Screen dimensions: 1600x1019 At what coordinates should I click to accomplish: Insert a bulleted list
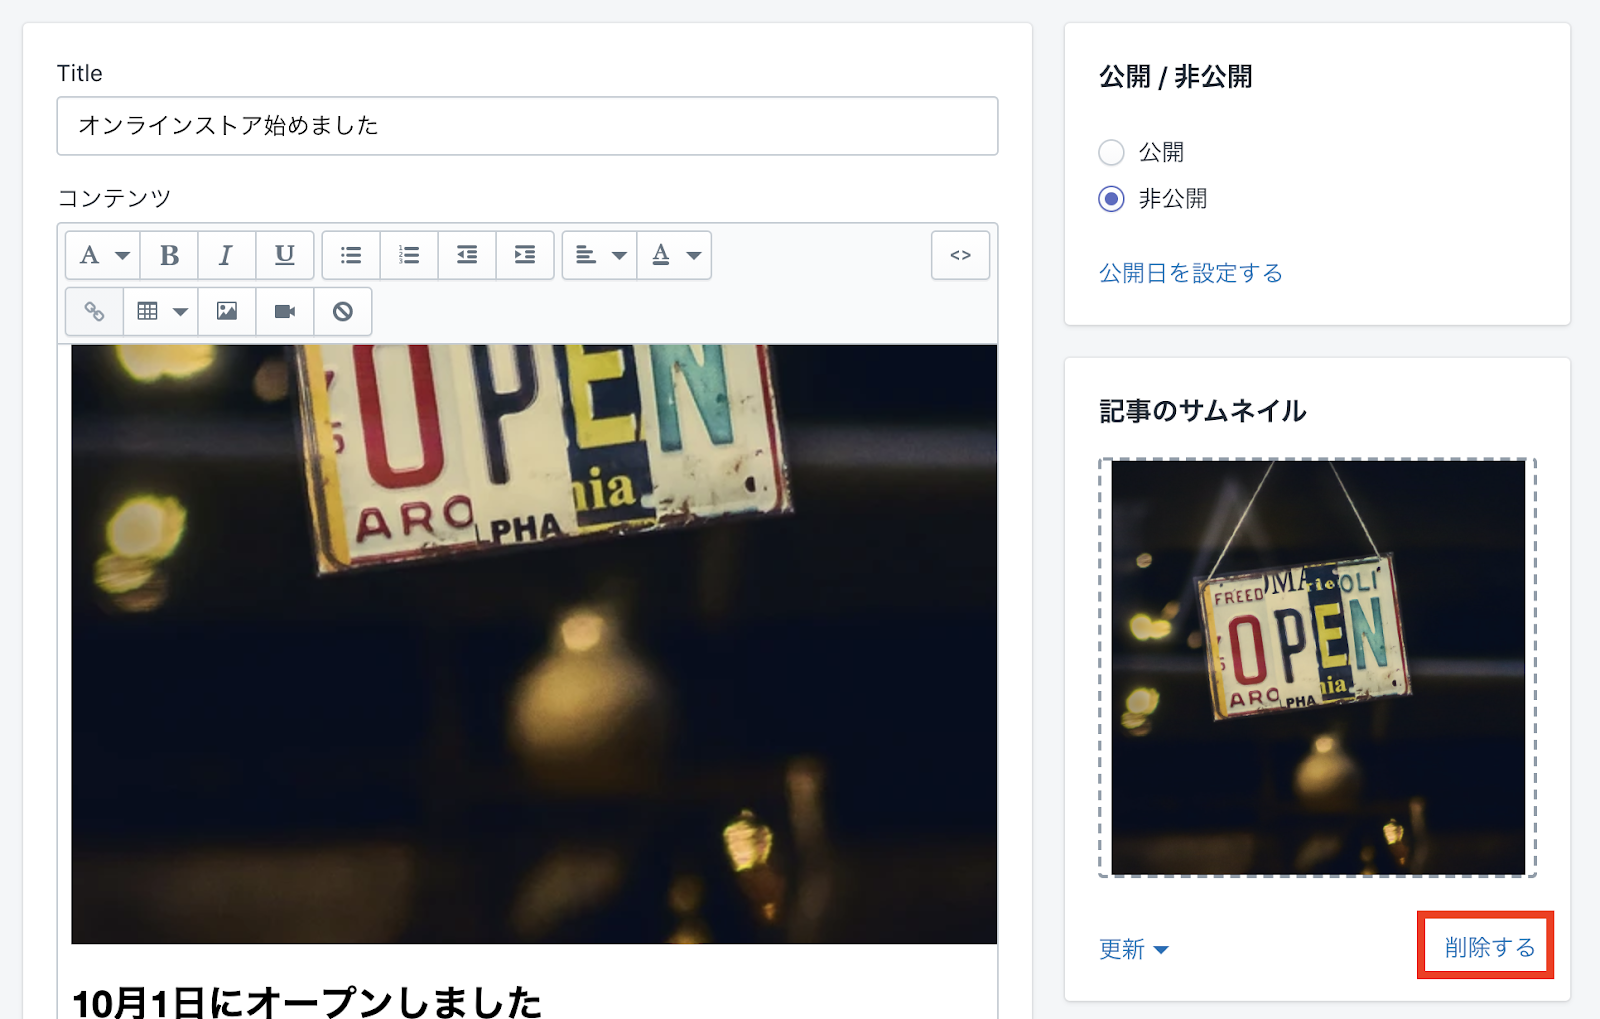click(351, 255)
